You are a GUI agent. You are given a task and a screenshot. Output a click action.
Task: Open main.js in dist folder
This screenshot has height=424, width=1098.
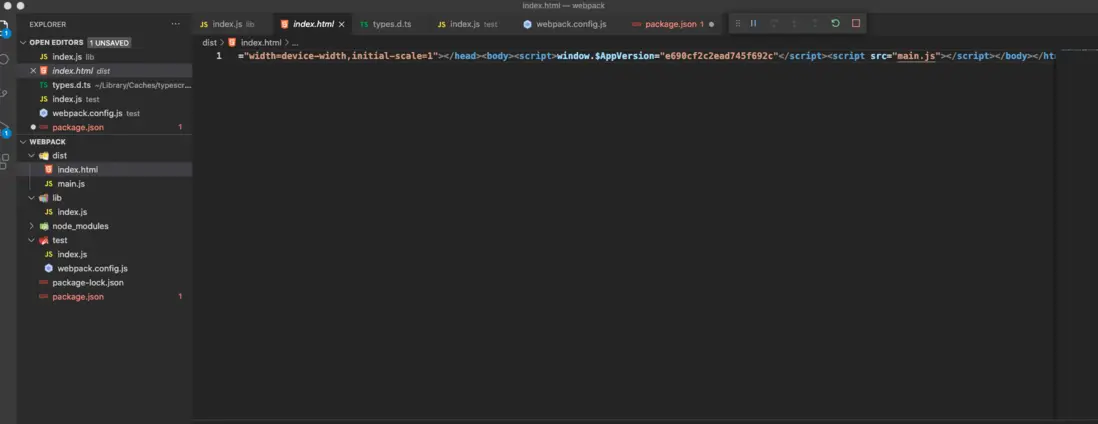[105, 184]
